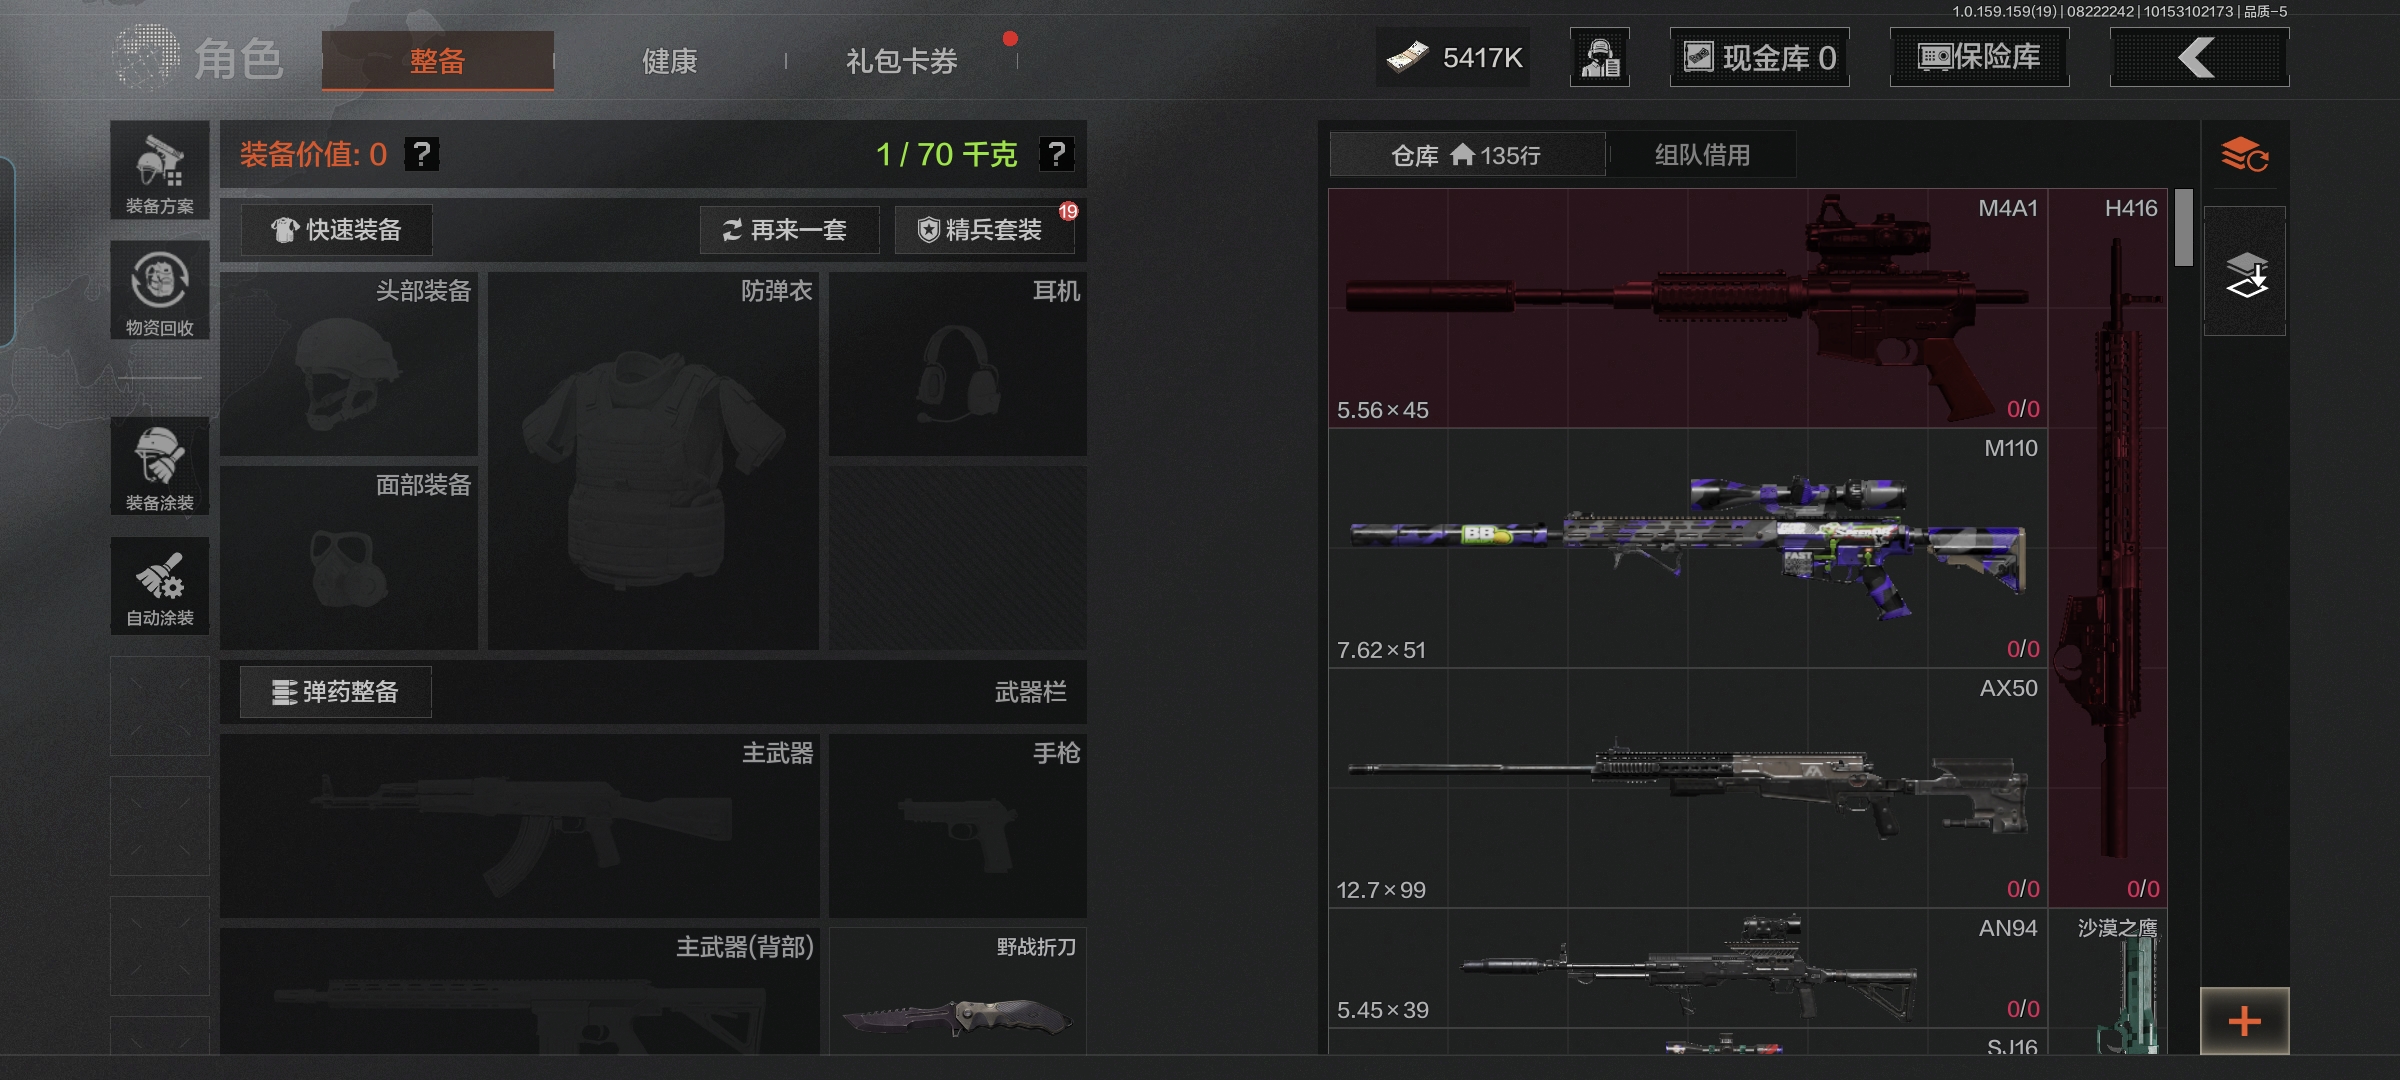The width and height of the screenshot is (2400, 1080).
Task: Open the 现金库 0 button
Action: (1759, 57)
